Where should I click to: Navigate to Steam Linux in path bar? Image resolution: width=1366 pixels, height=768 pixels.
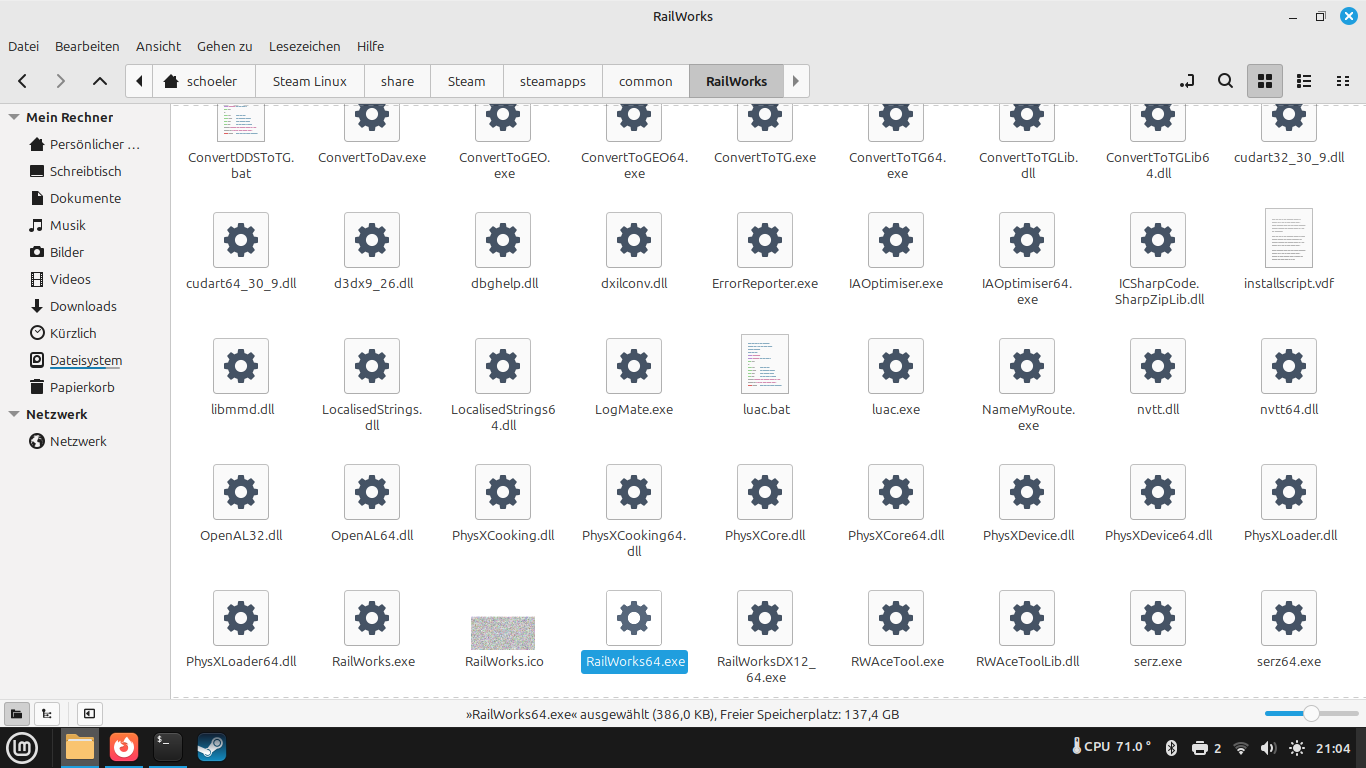point(310,81)
